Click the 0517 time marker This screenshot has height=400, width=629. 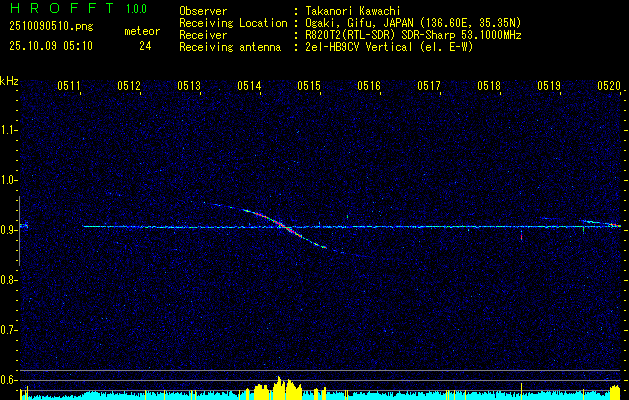429,87
